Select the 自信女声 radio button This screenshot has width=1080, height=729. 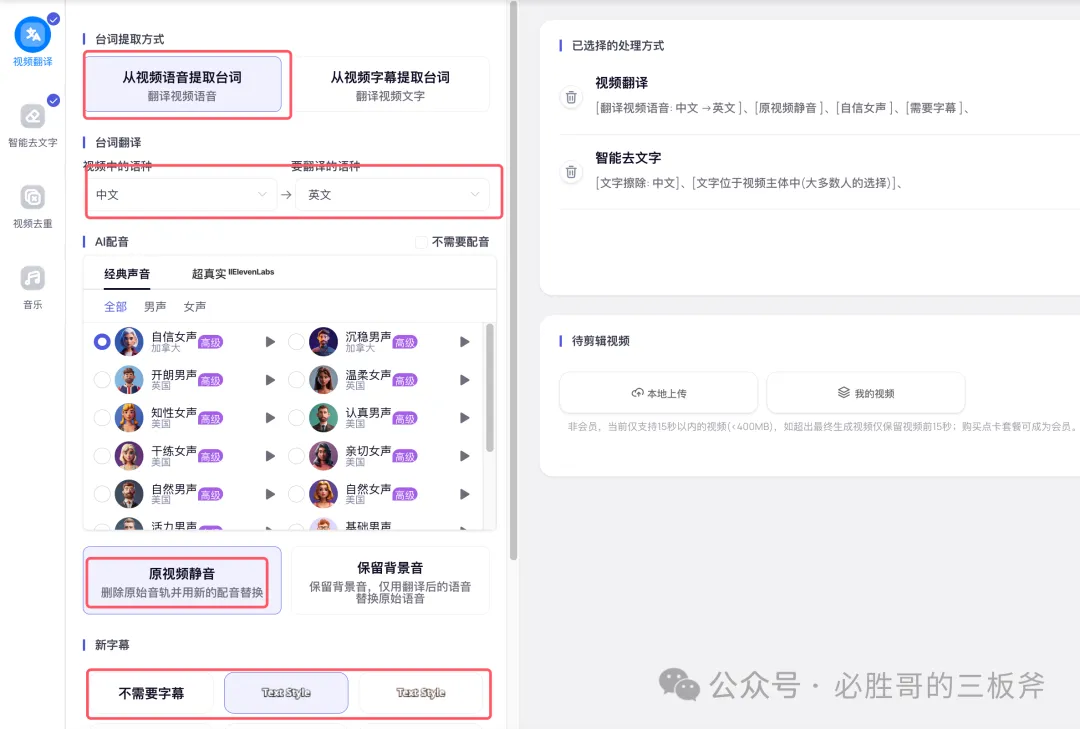coord(102,342)
